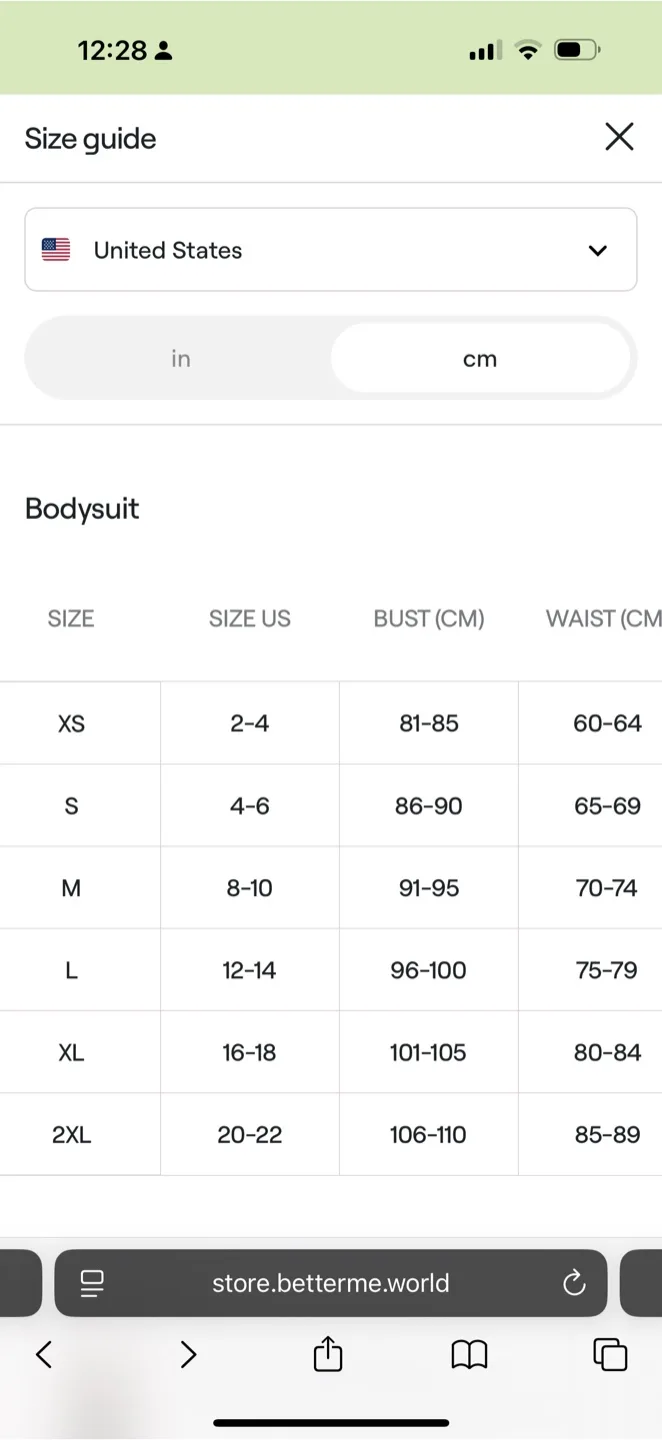
Task: Switch measurements to inches
Action: 180,357
